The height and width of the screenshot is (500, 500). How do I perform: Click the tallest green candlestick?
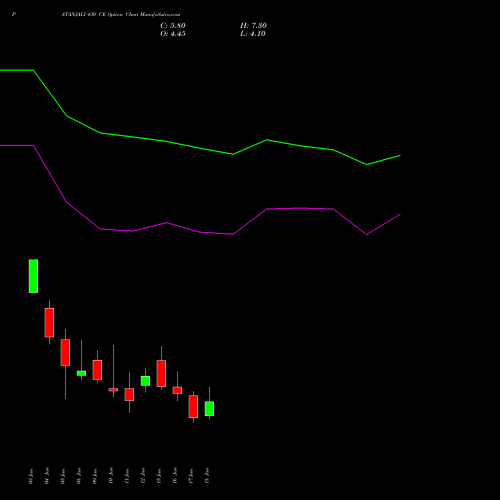coord(33,276)
